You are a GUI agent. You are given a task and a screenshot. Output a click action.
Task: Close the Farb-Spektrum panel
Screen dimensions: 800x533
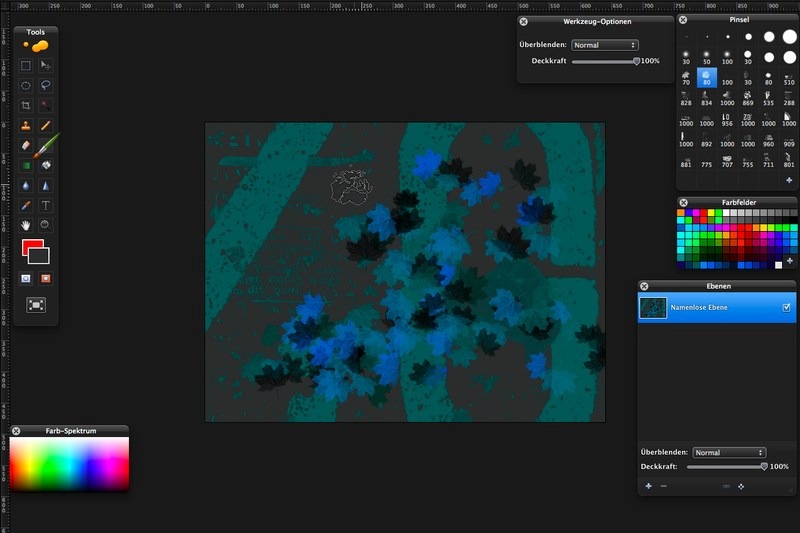point(16,430)
